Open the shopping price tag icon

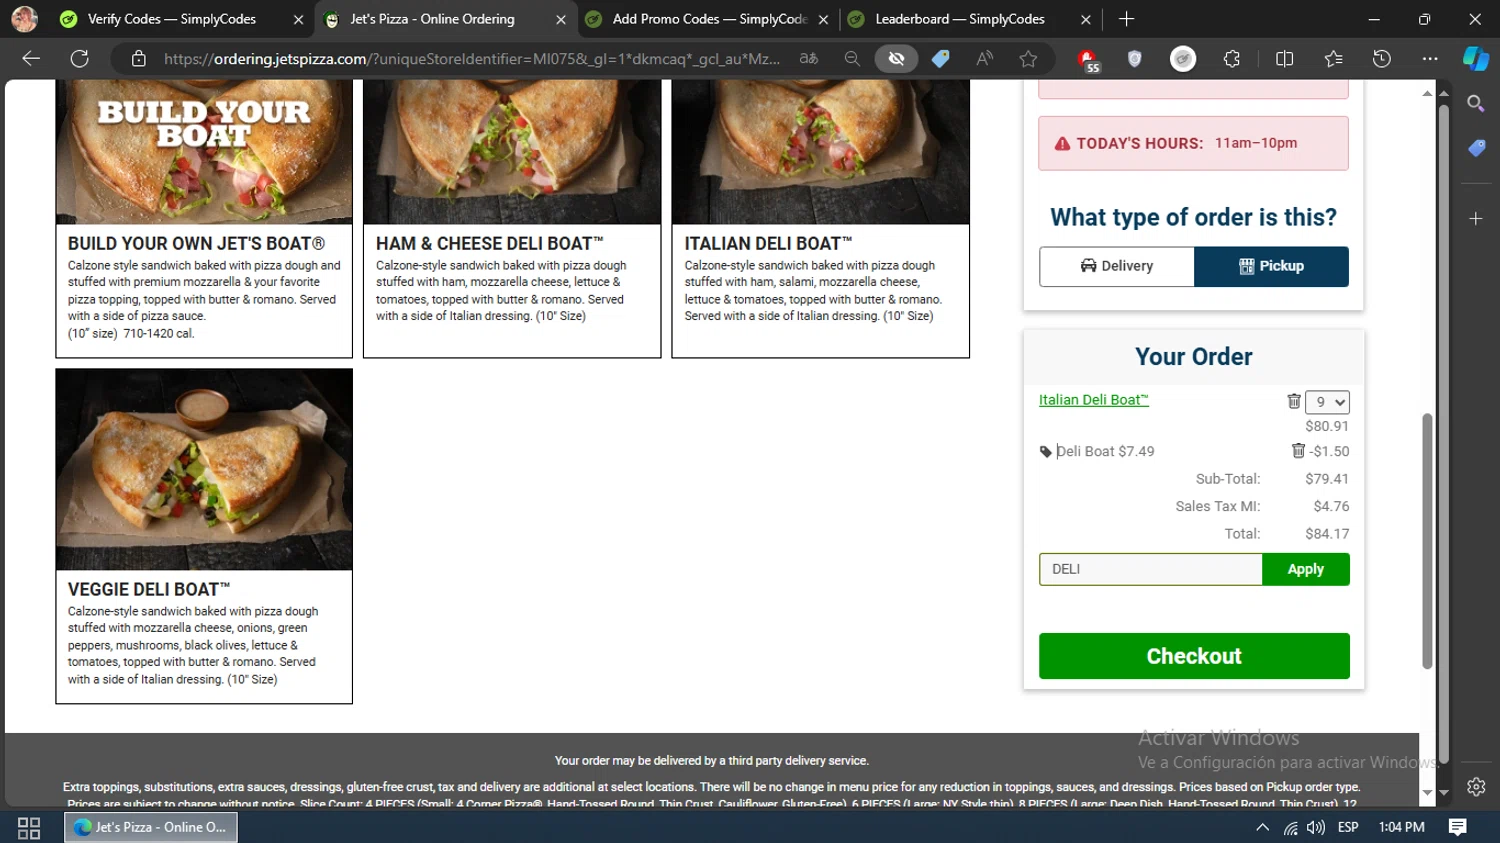[x=940, y=59]
